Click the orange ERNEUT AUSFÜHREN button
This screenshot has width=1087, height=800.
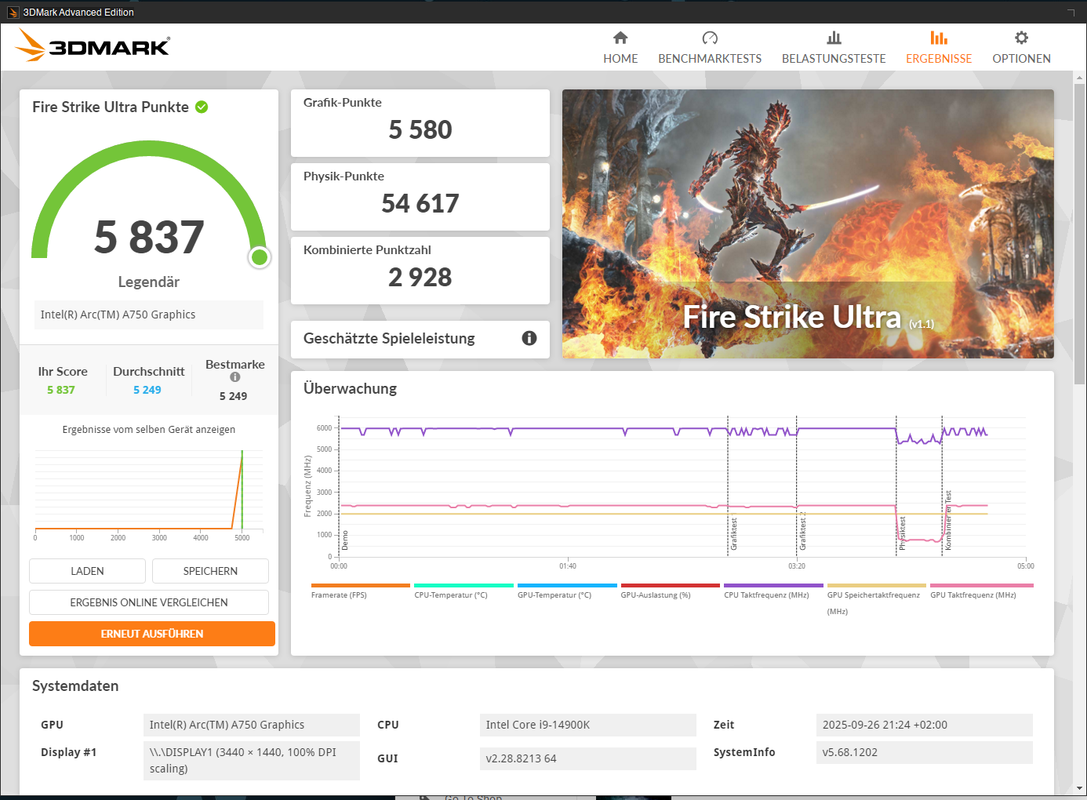152,634
